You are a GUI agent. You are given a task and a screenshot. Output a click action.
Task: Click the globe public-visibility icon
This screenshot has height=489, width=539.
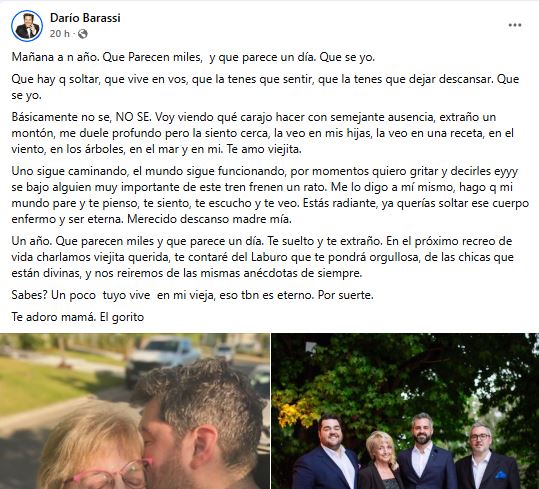82,34
